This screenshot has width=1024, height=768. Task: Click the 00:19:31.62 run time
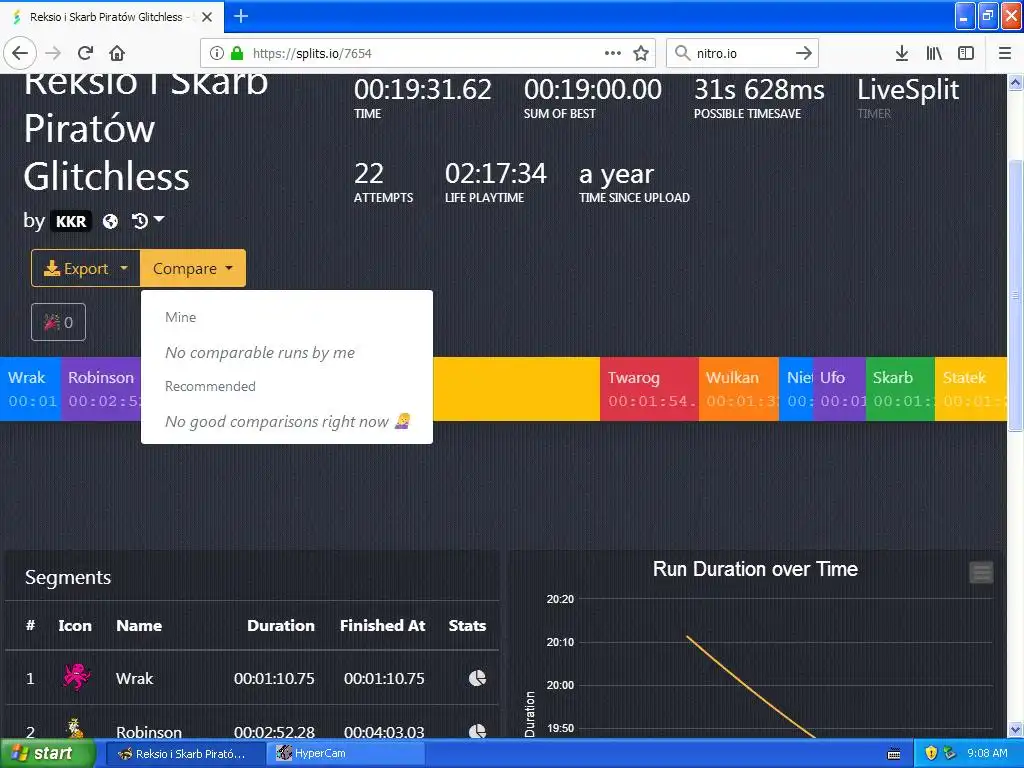point(423,89)
